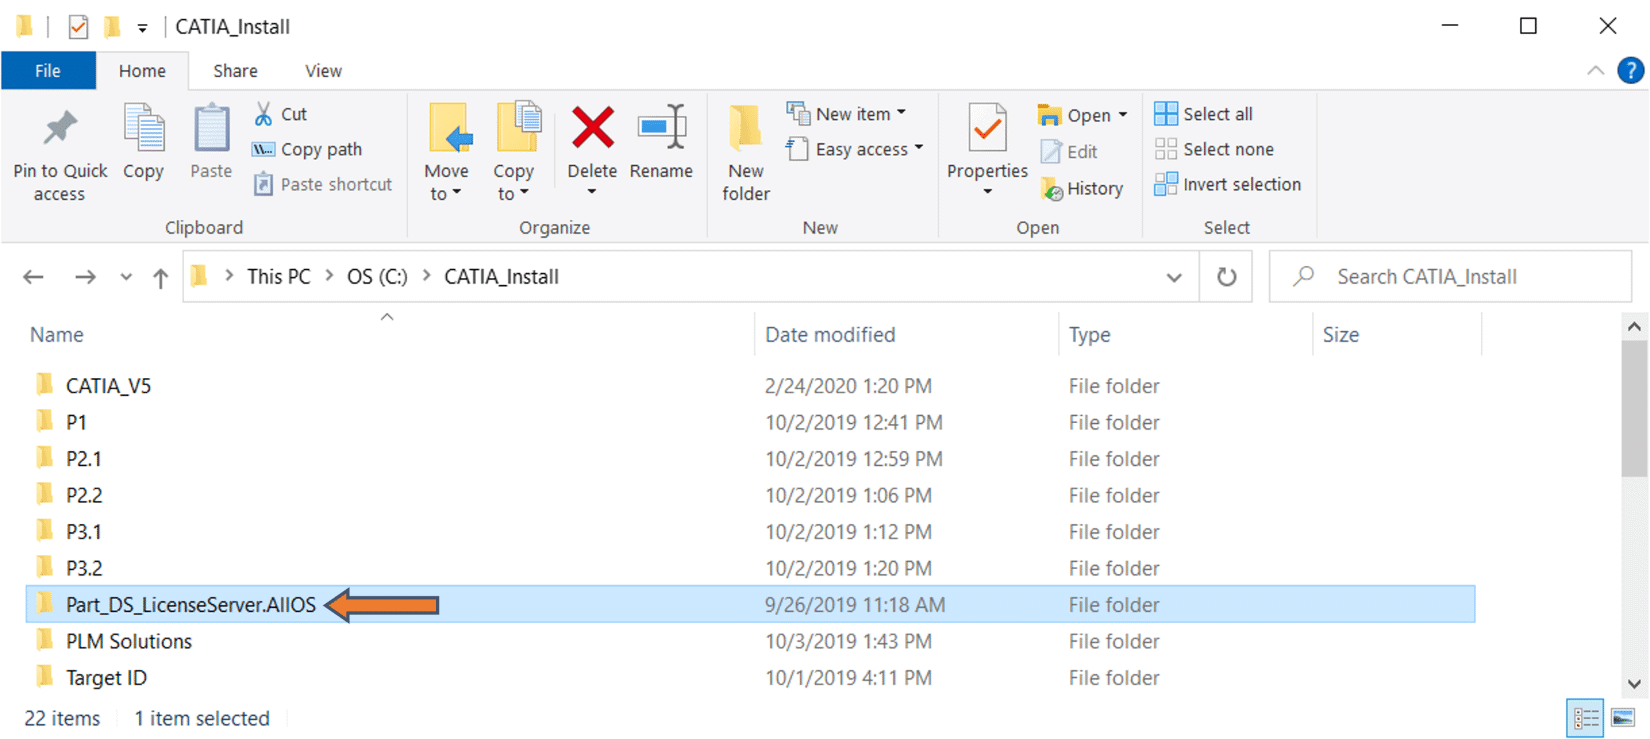
Task: Select the Part_DS_LicenseServer.AllOS folder
Action: click(x=750, y=604)
